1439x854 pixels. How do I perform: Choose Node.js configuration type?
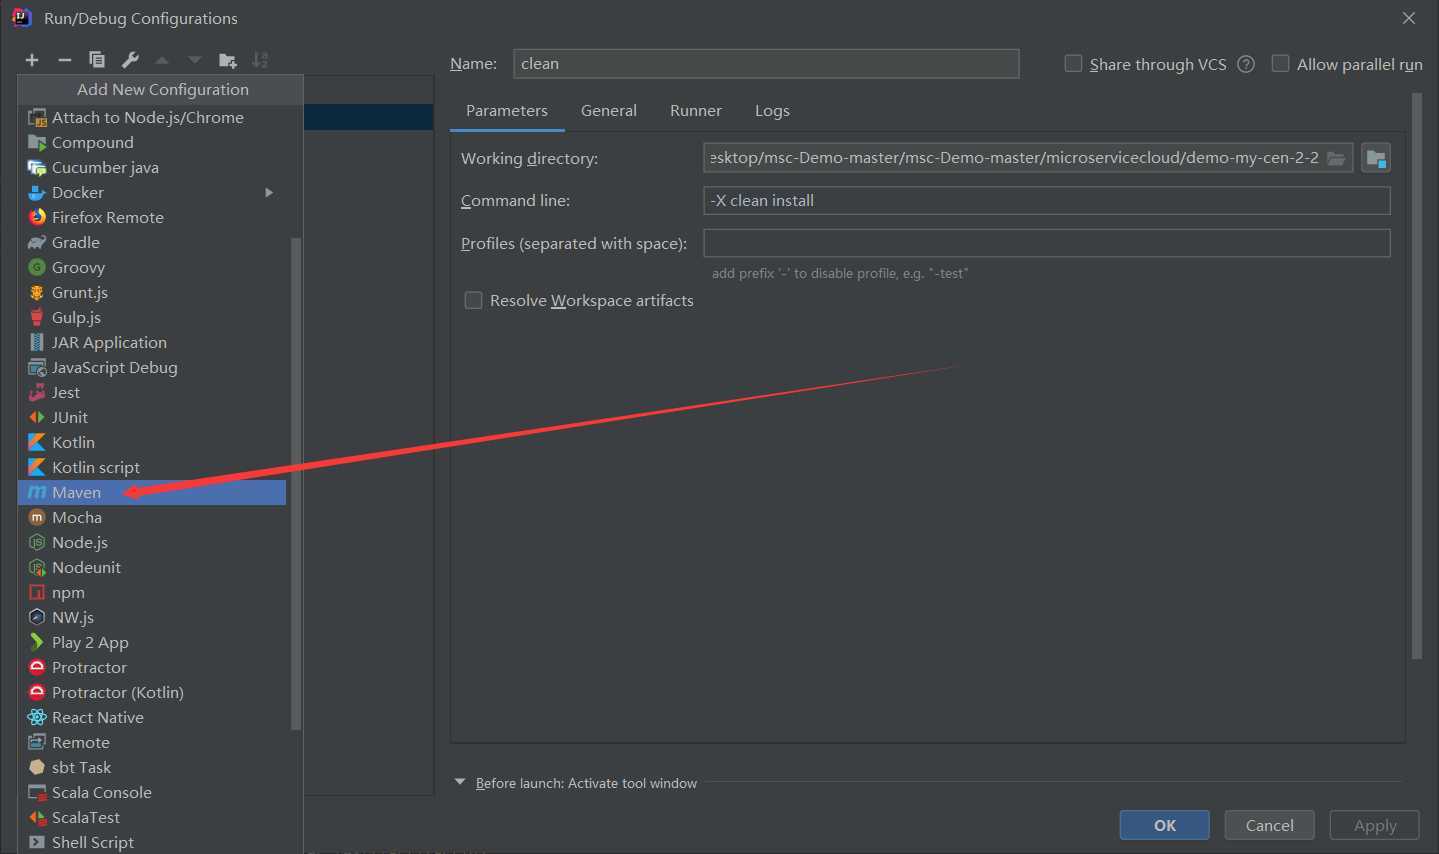(152, 542)
